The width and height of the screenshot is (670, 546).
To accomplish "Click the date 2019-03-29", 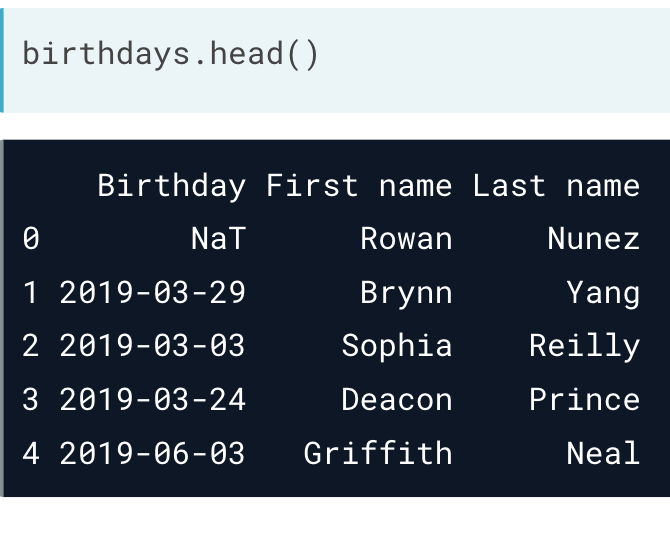I will [152, 293].
